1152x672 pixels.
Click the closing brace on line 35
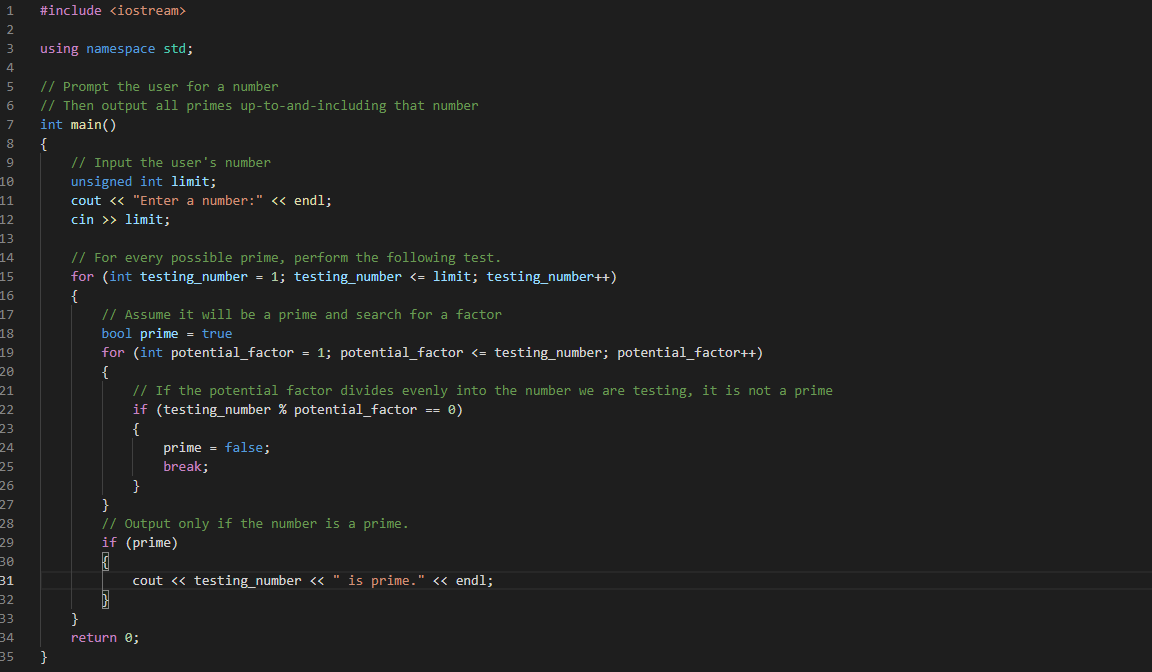pyautogui.click(x=43, y=656)
